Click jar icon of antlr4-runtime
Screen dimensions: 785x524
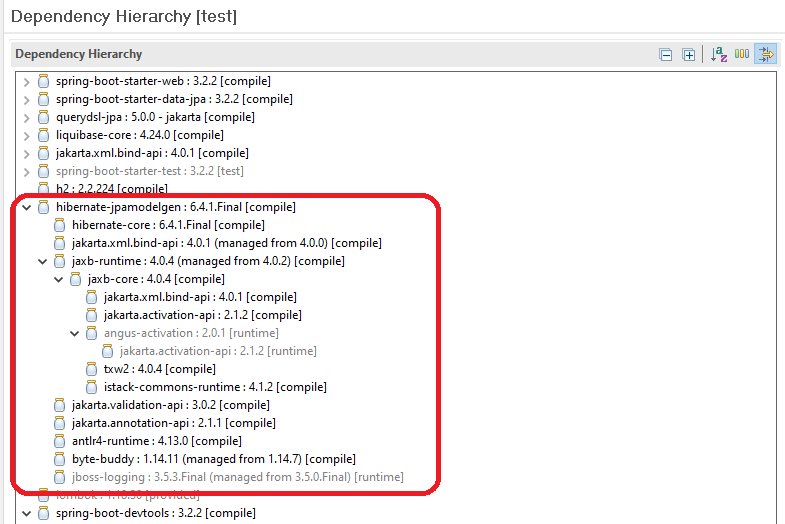(60, 441)
